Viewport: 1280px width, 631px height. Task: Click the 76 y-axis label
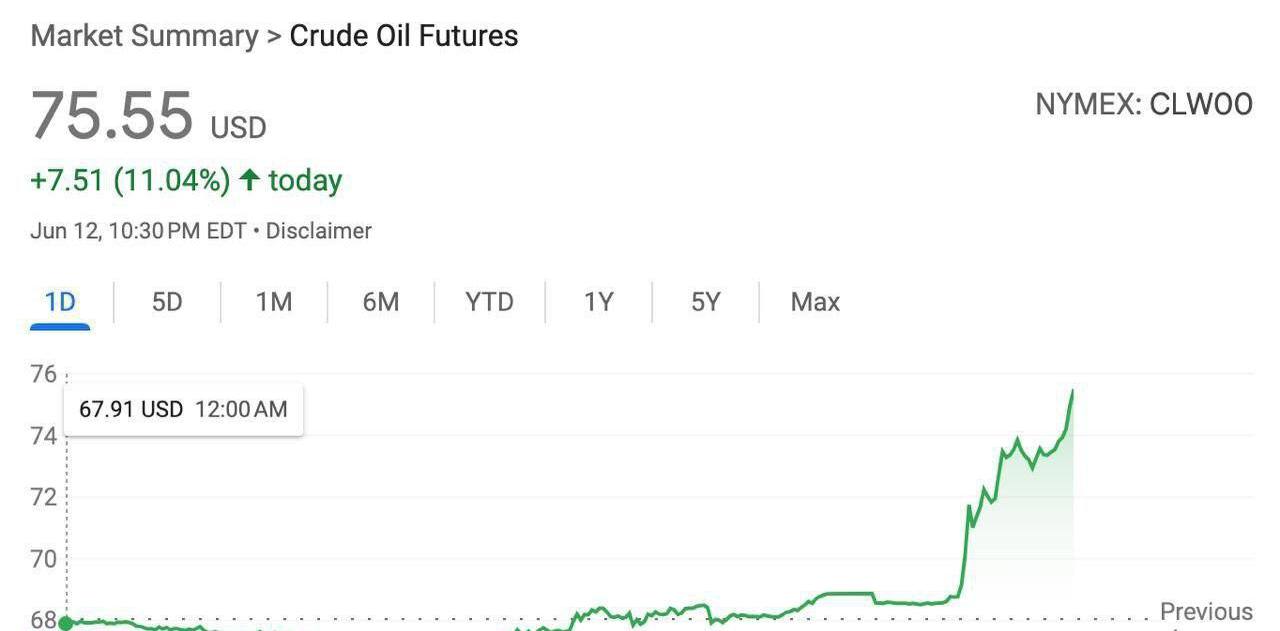[44, 374]
